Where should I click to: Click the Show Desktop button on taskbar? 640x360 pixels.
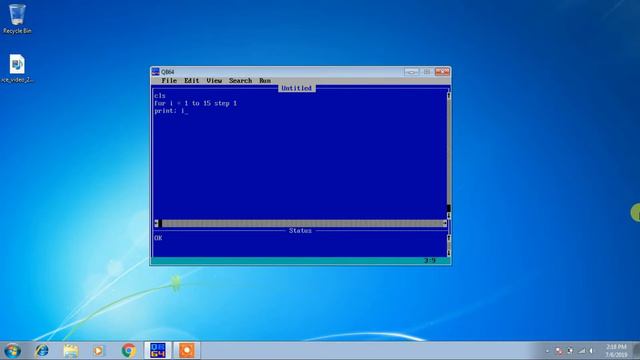636,351
